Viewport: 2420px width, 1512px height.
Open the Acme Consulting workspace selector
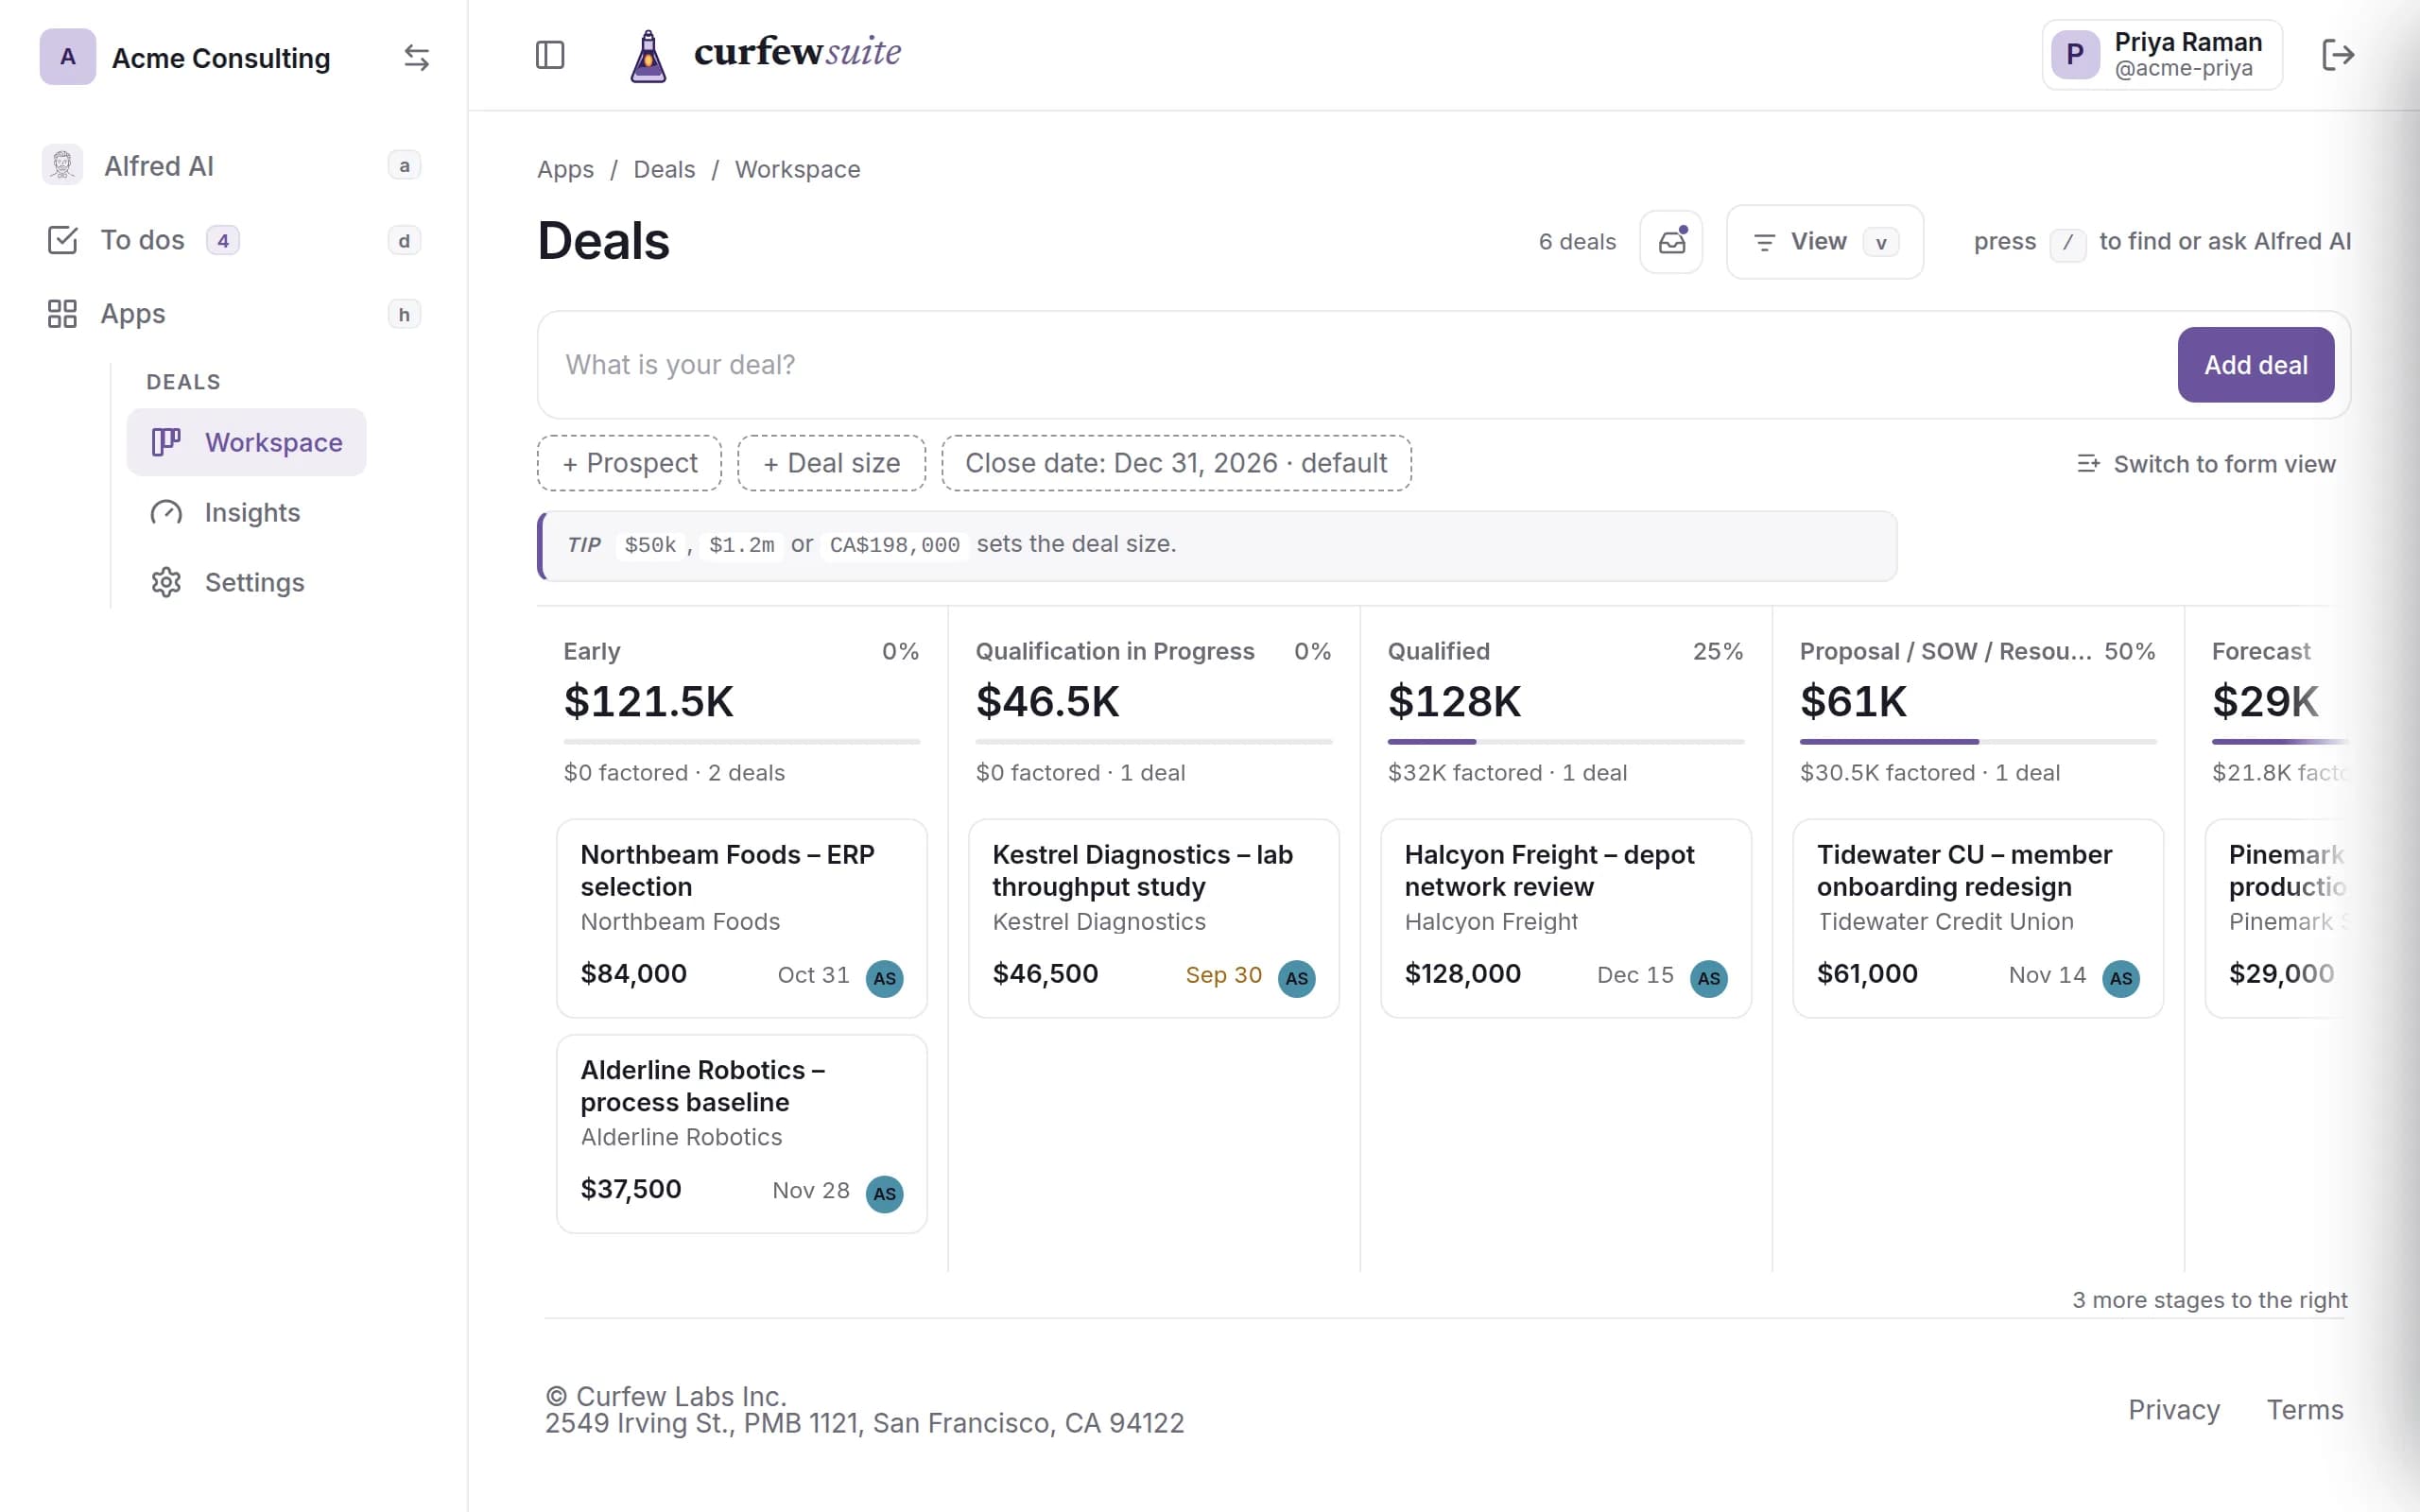(x=235, y=58)
